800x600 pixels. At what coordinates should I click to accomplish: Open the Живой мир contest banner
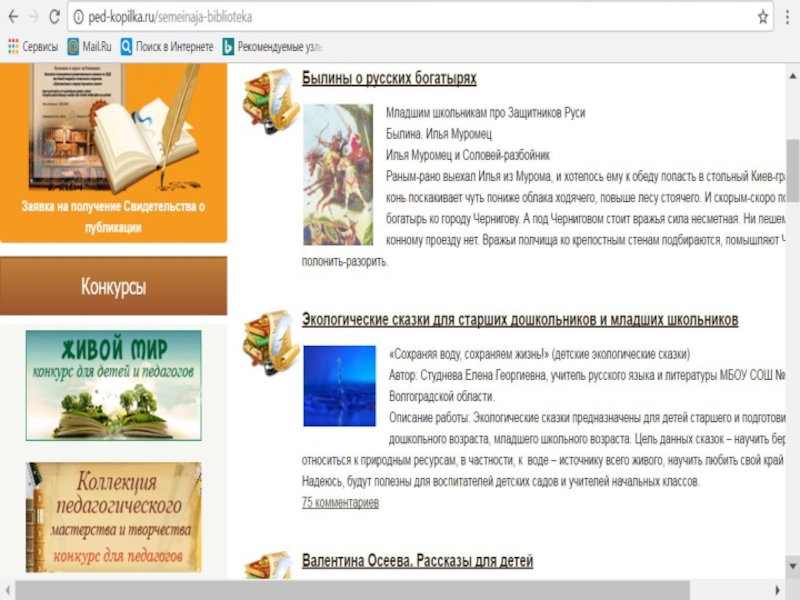[114, 385]
